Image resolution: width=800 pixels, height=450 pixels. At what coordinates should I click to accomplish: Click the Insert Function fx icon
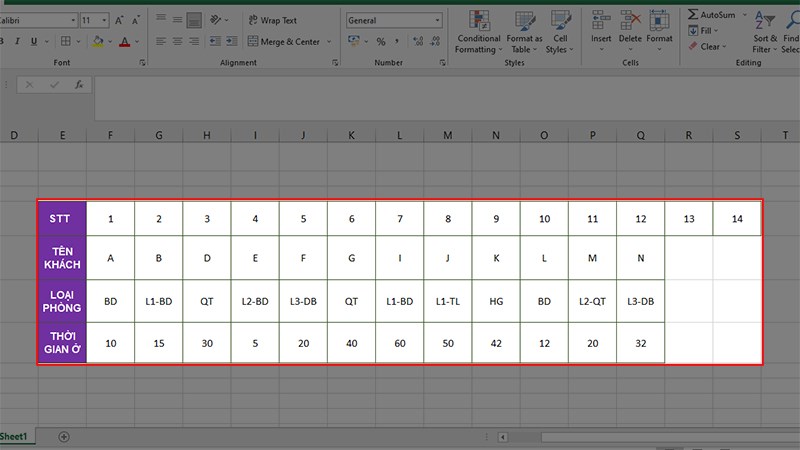pyautogui.click(x=79, y=85)
